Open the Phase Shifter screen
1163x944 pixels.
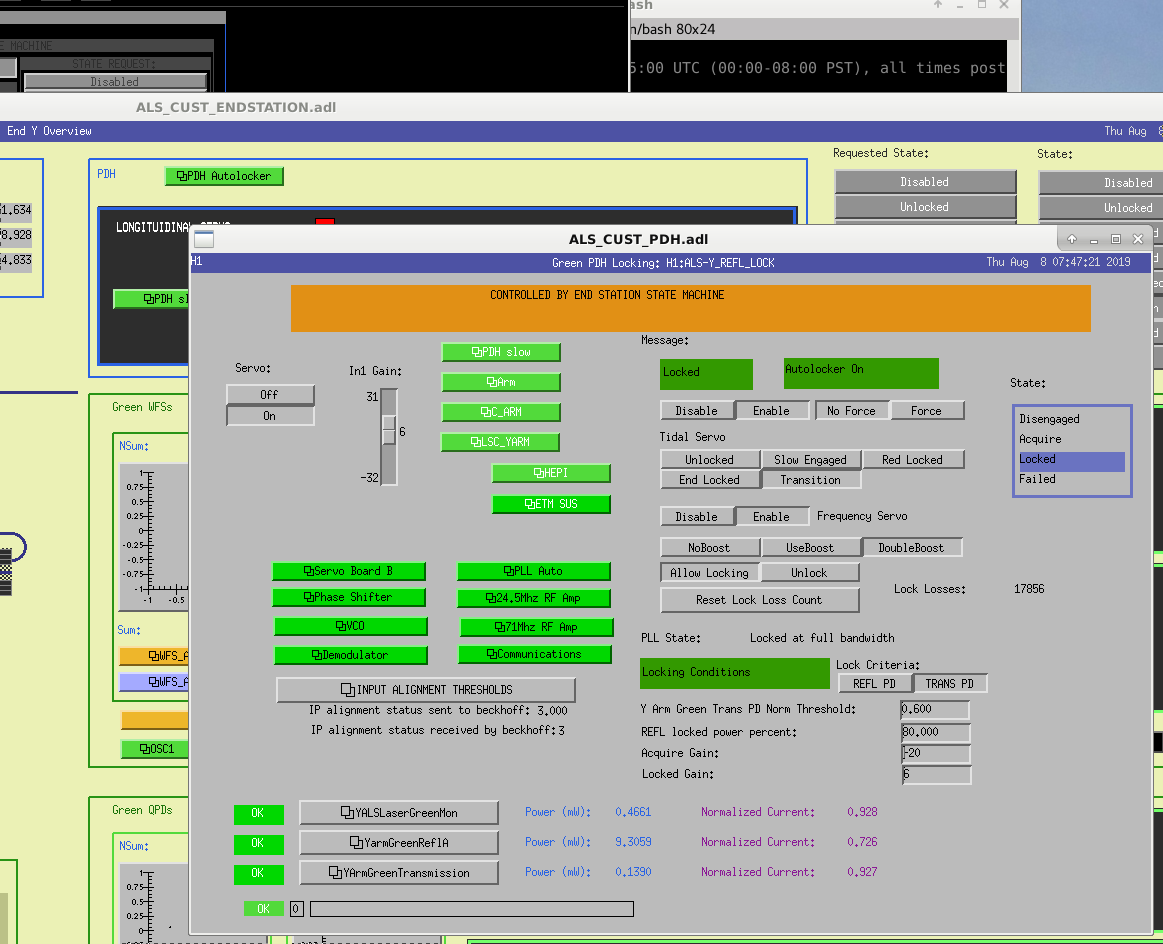click(x=349, y=597)
